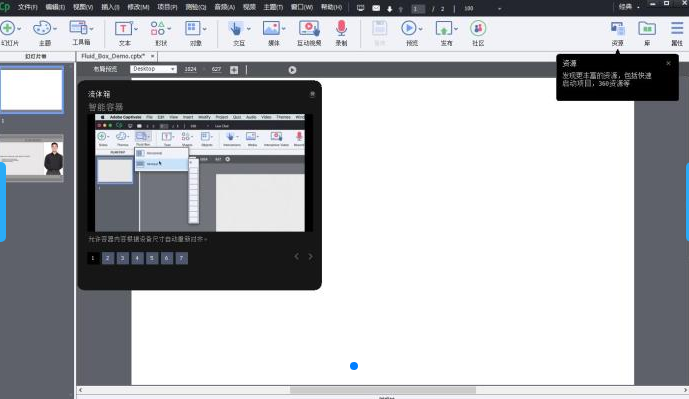The width and height of the screenshot is (689, 399).
Task: Expand the Fluid Box dropdown arrow
Action: [x=91, y=29]
